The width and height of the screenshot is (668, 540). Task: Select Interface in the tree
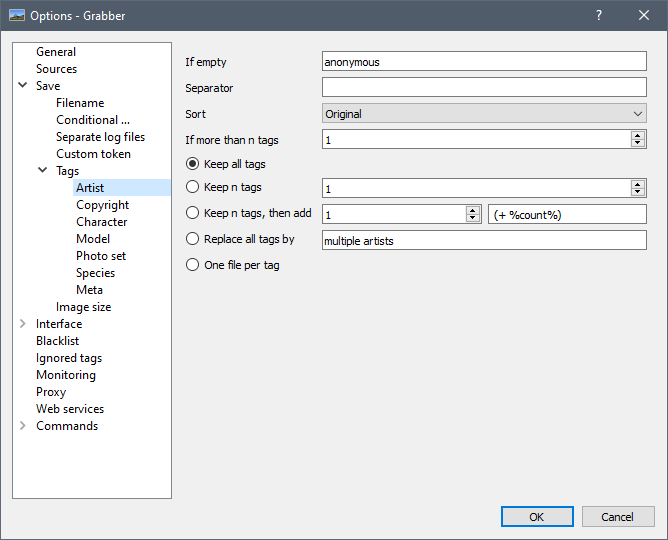point(59,324)
